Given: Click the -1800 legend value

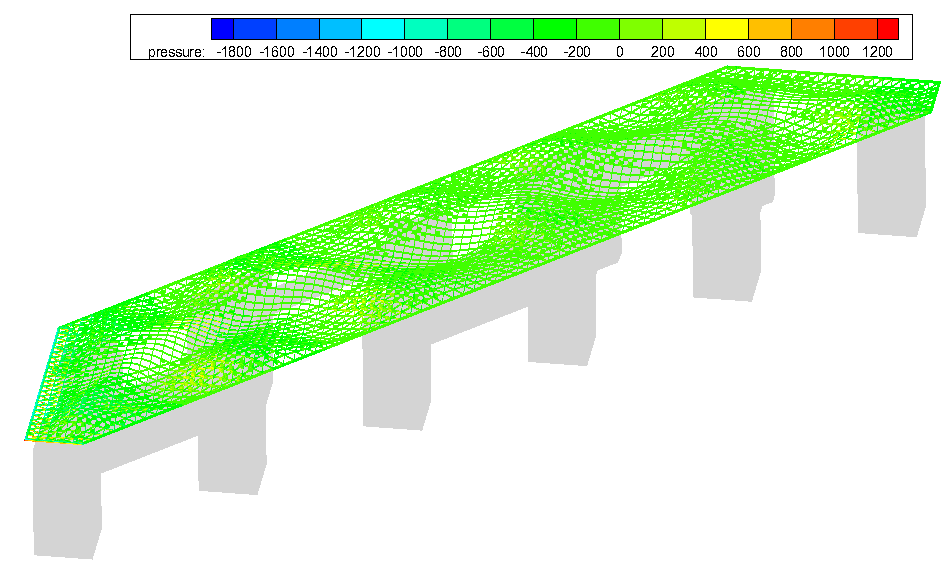Looking at the screenshot, I should [233, 52].
